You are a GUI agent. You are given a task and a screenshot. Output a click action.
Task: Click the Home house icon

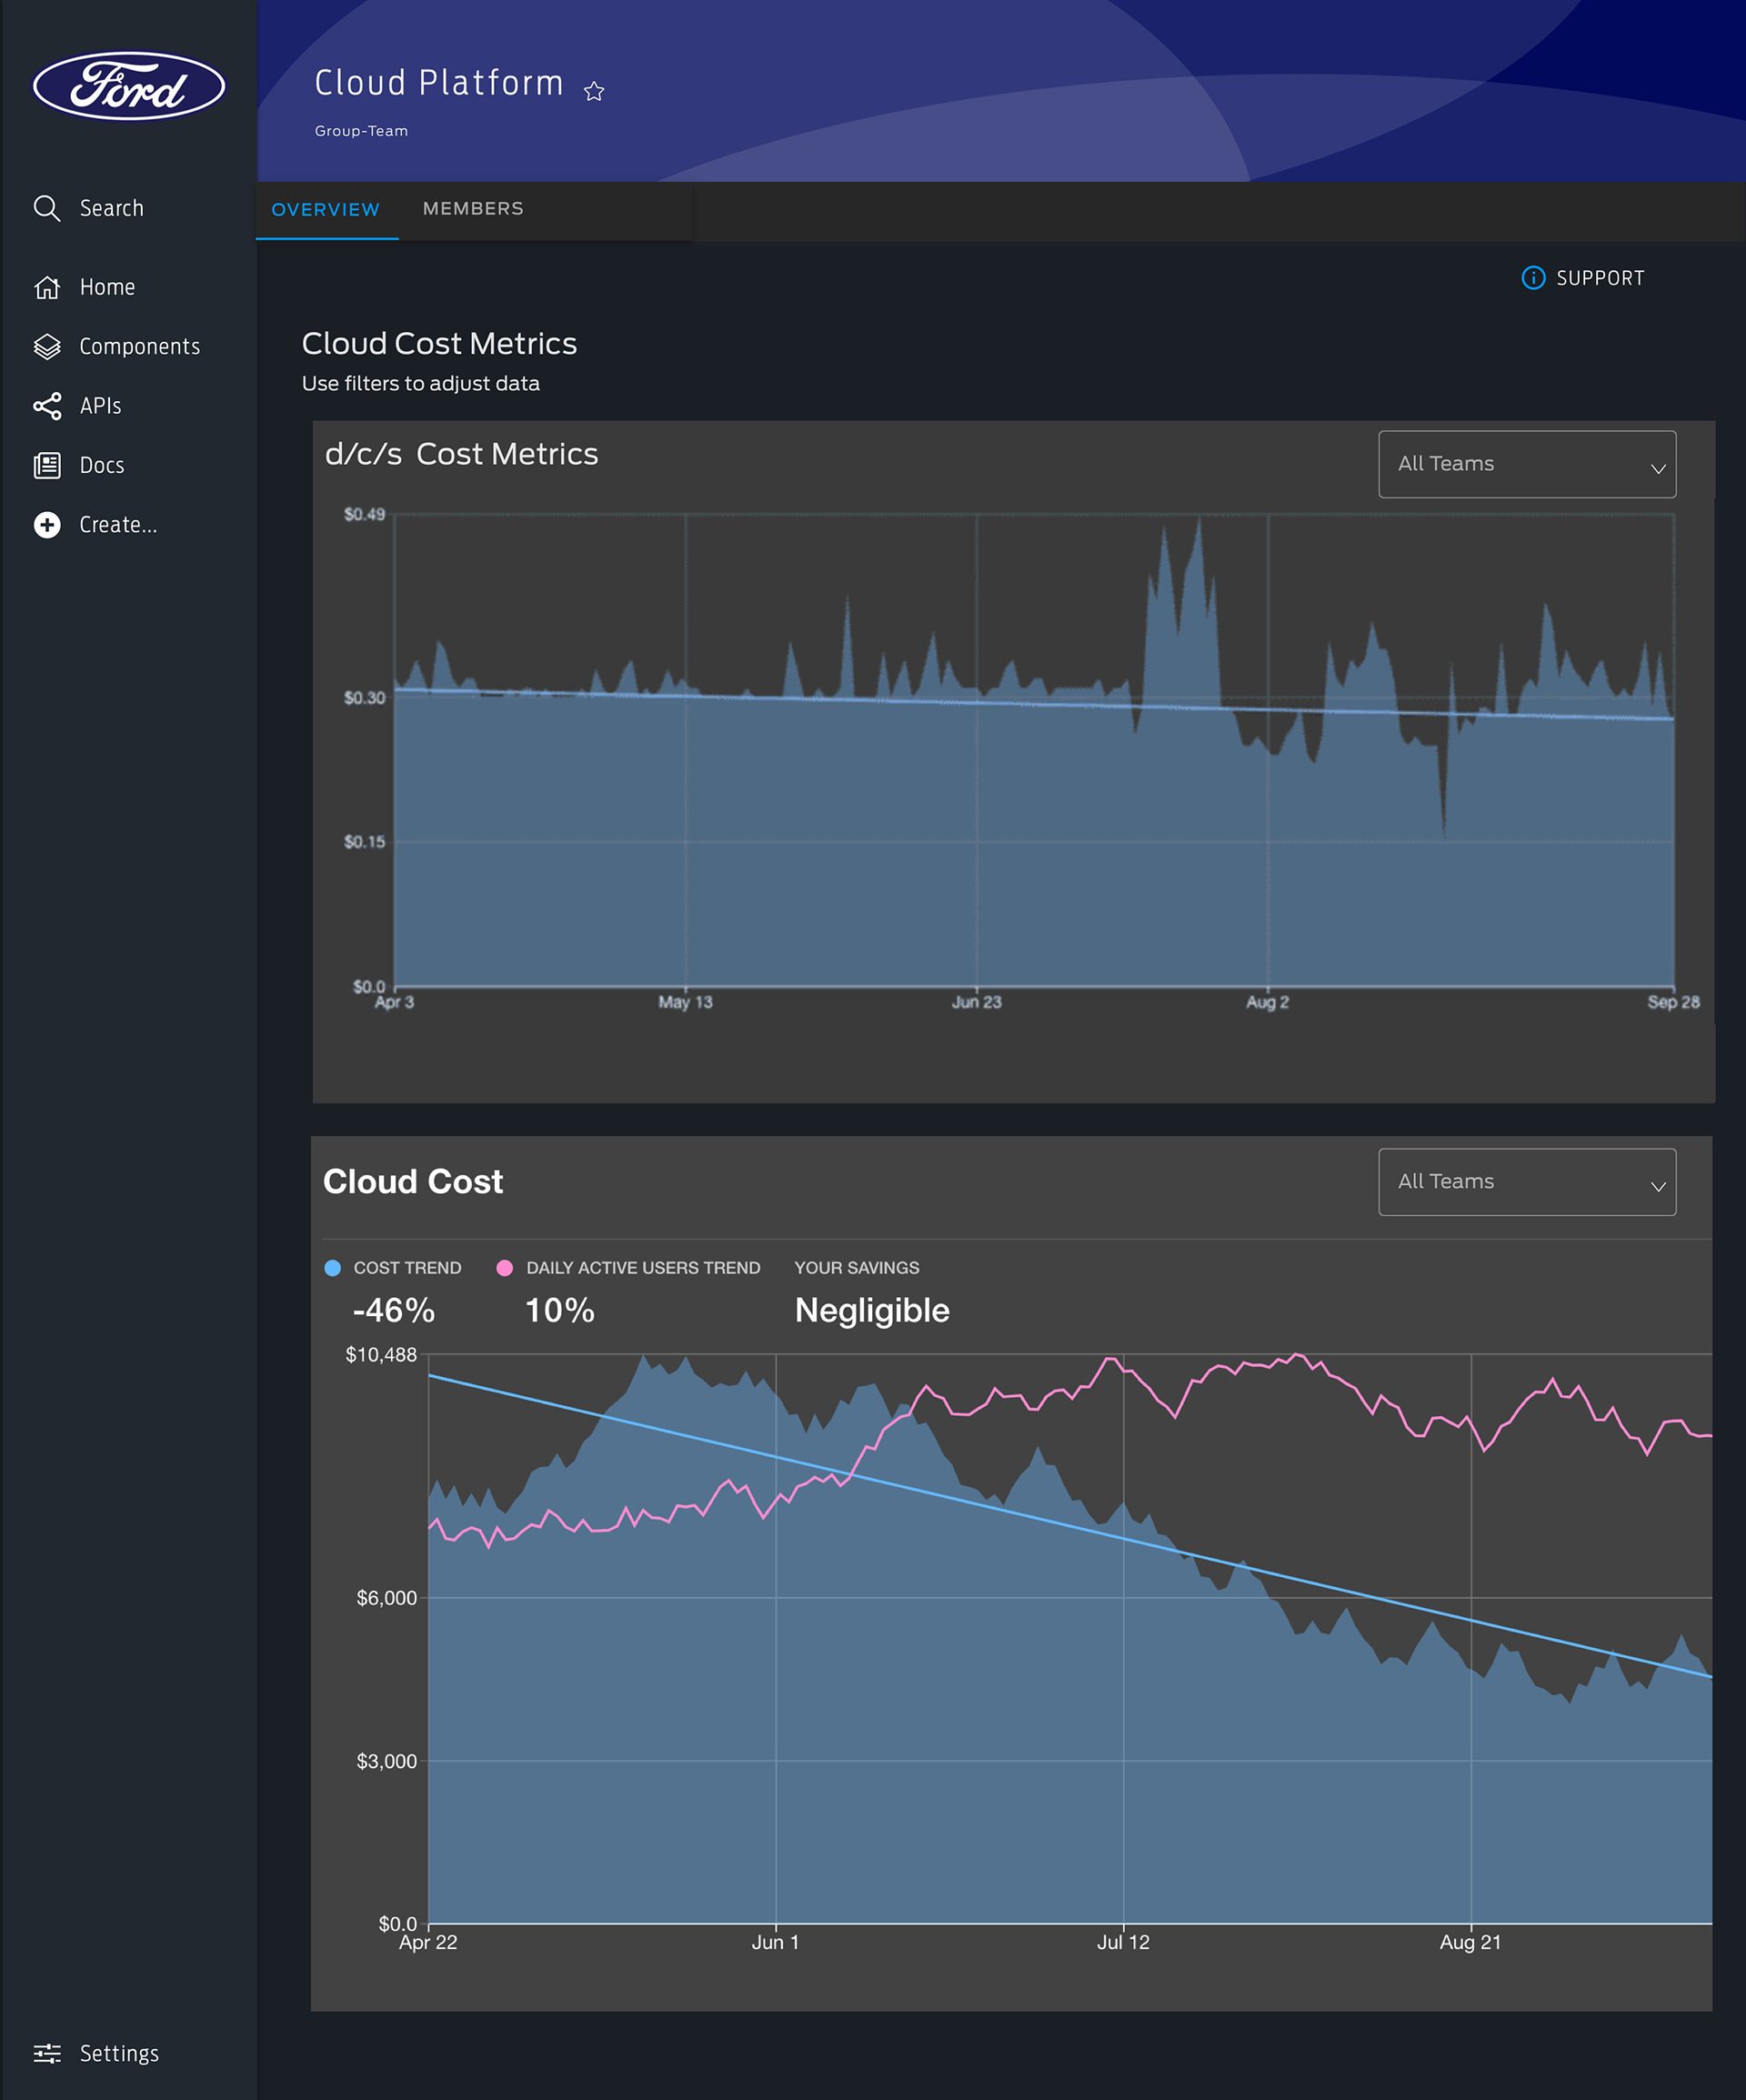pos(47,287)
